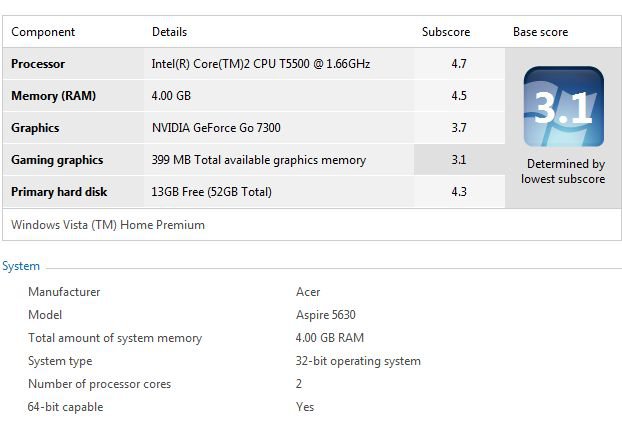
Task: Click the Acer manufacturer value
Action: tap(308, 292)
